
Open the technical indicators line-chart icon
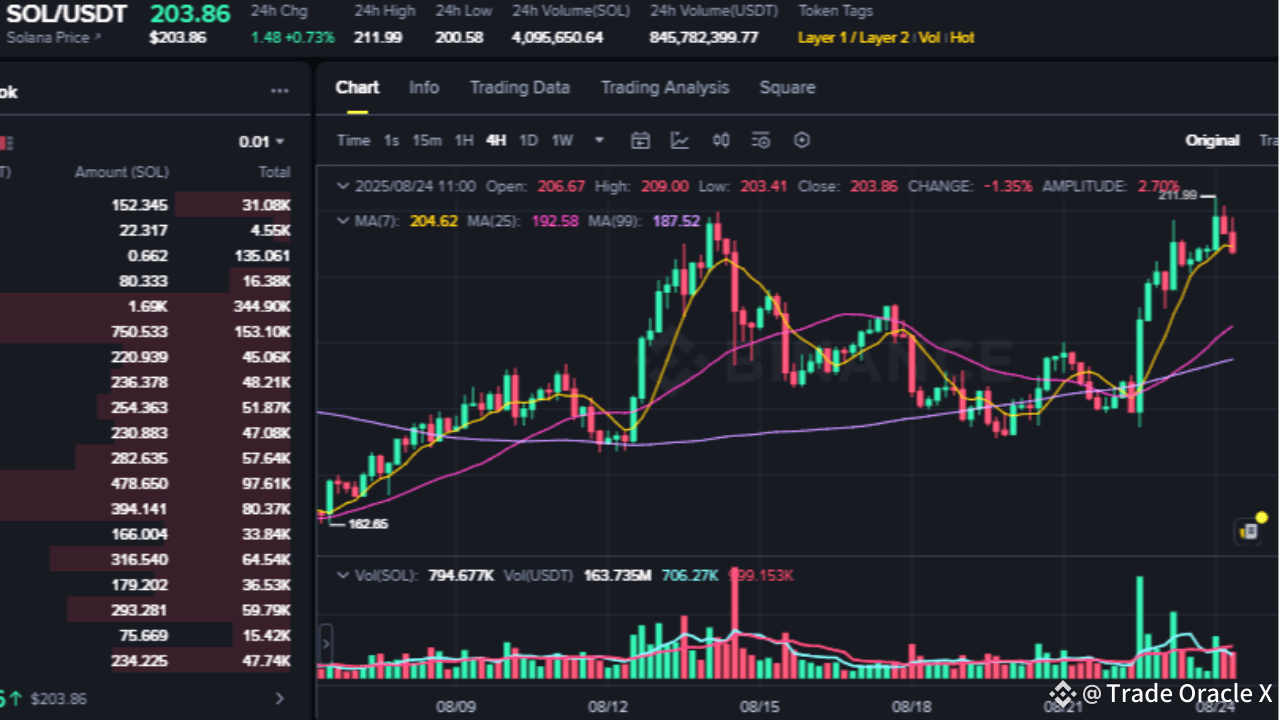680,140
